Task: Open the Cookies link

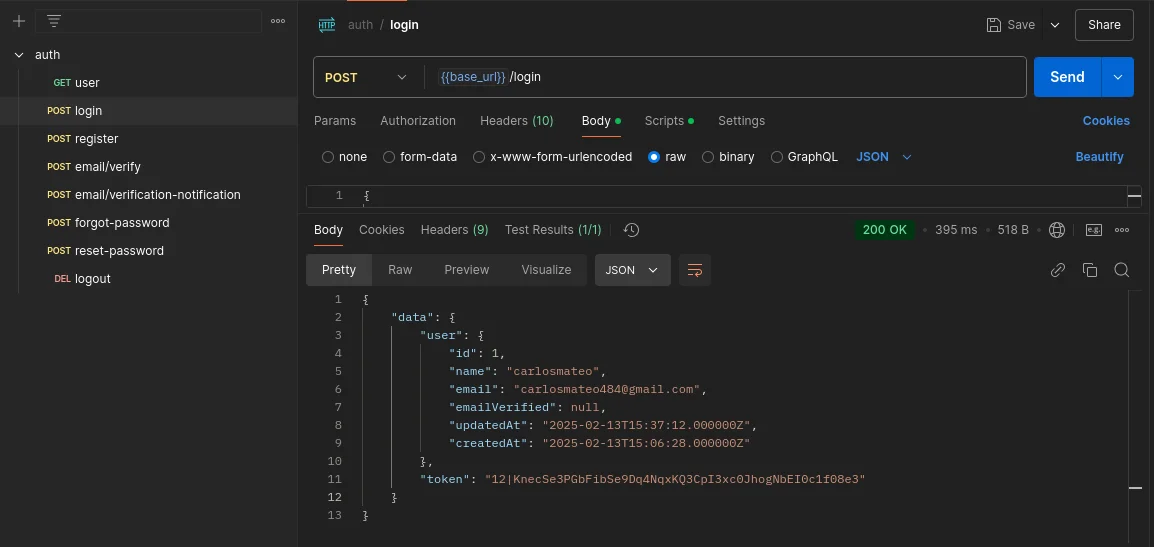Action: click(x=1106, y=121)
